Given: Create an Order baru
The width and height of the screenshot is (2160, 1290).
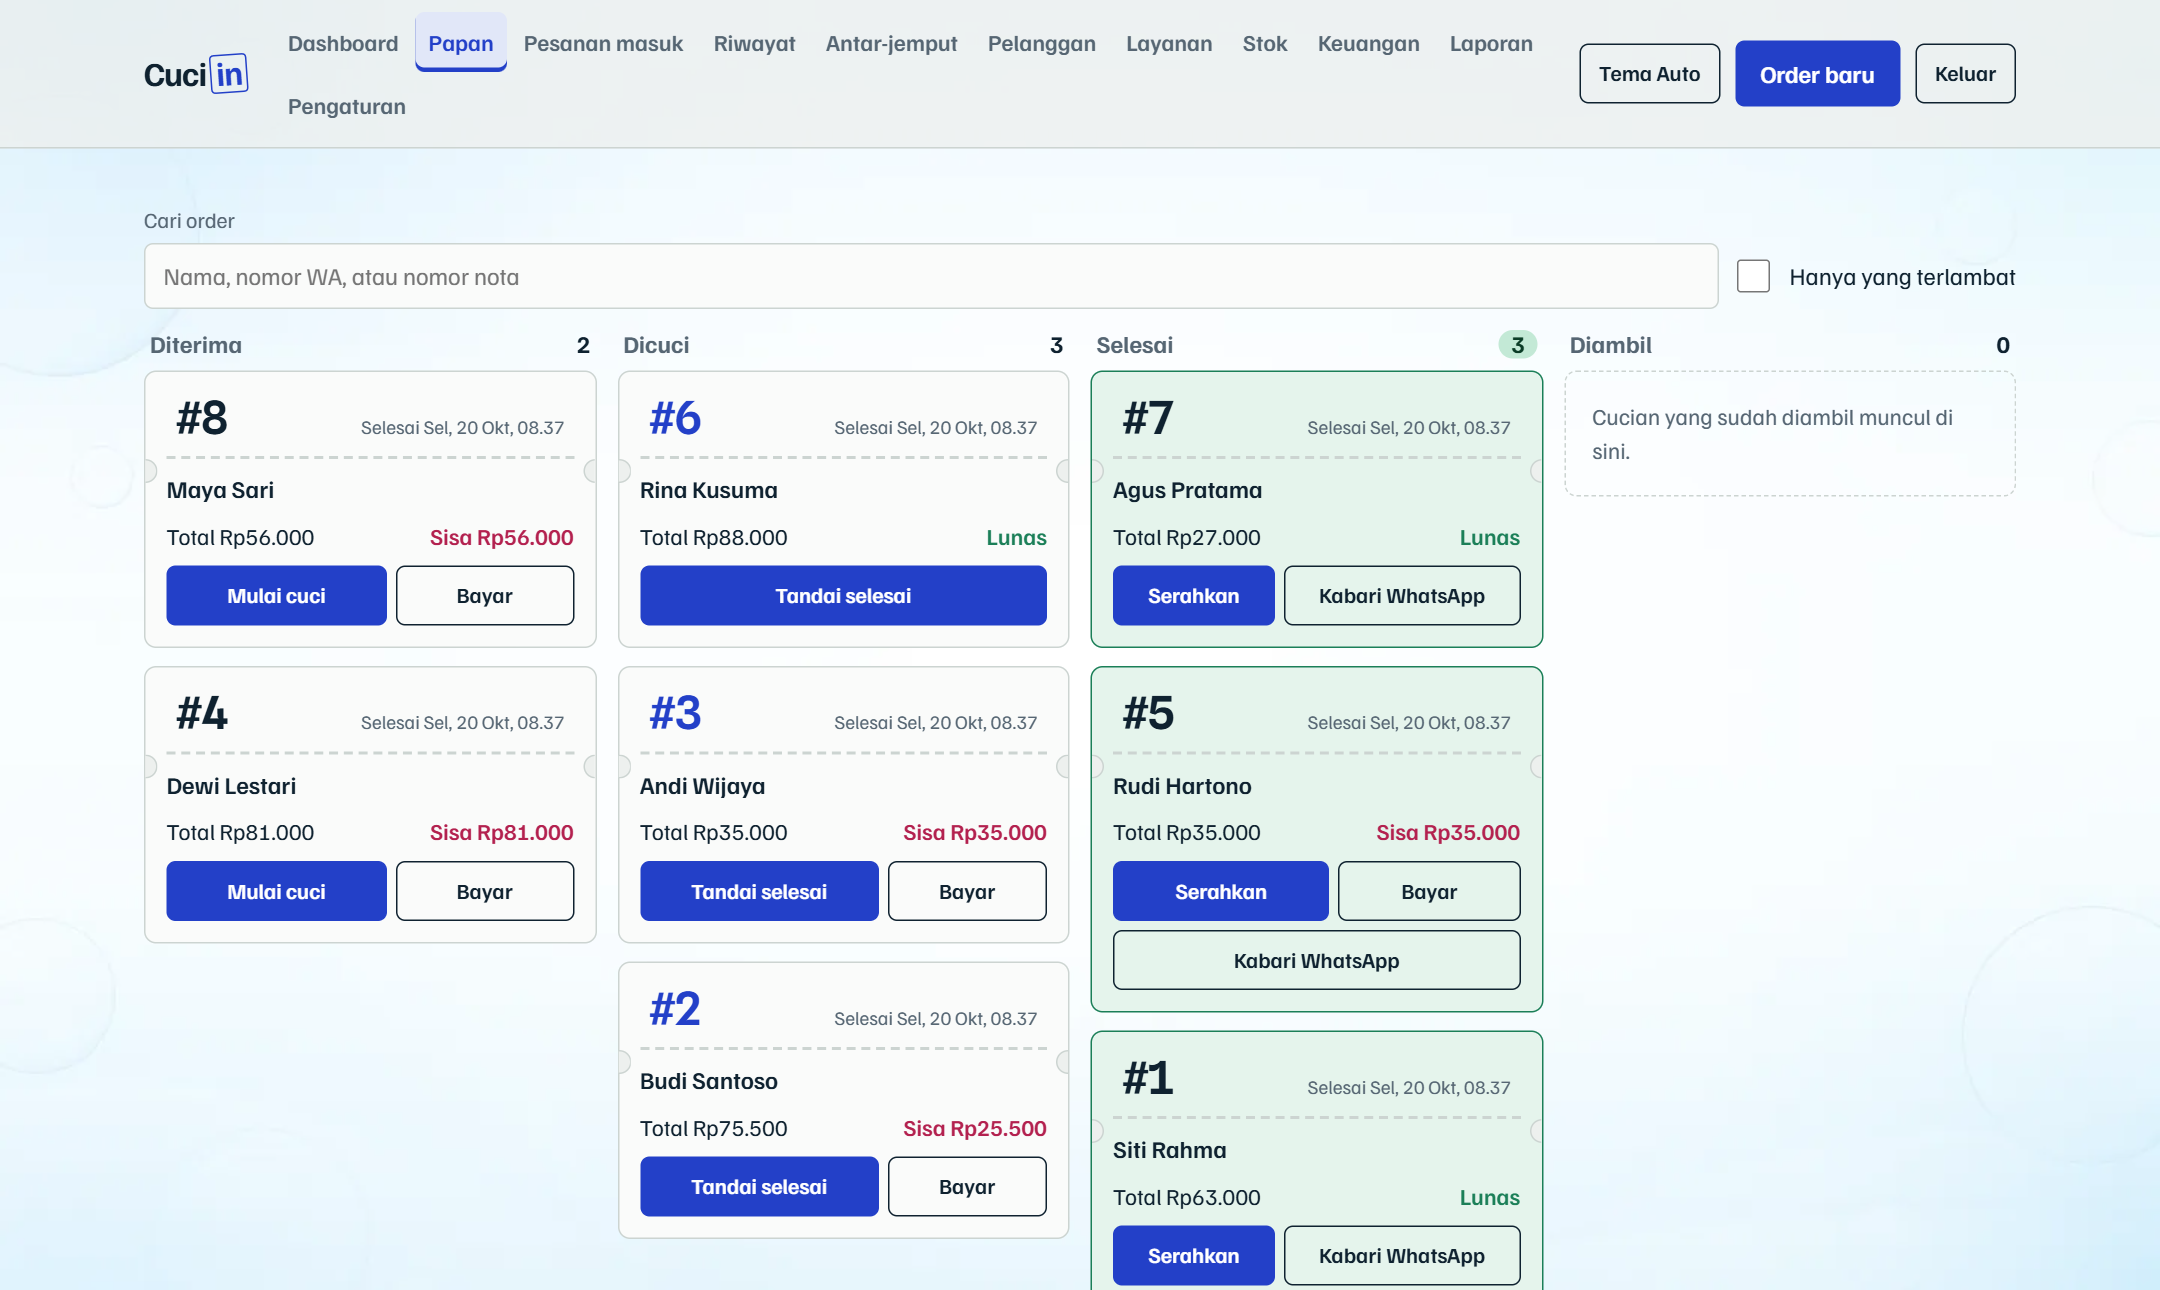Looking at the screenshot, I should click(x=1817, y=74).
